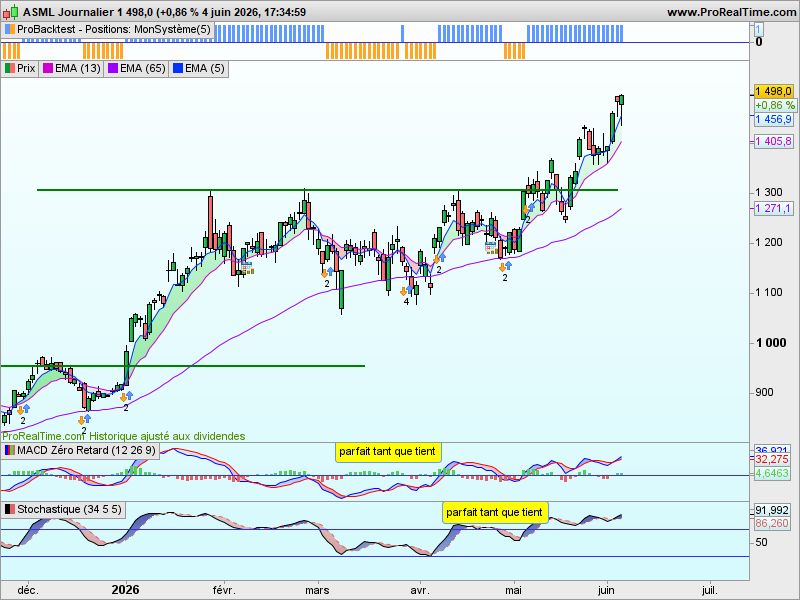The width and height of the screenshot is (800, 600).
Task: Click the latest green candlestick of 4 juin
Action: coord(621,100)
